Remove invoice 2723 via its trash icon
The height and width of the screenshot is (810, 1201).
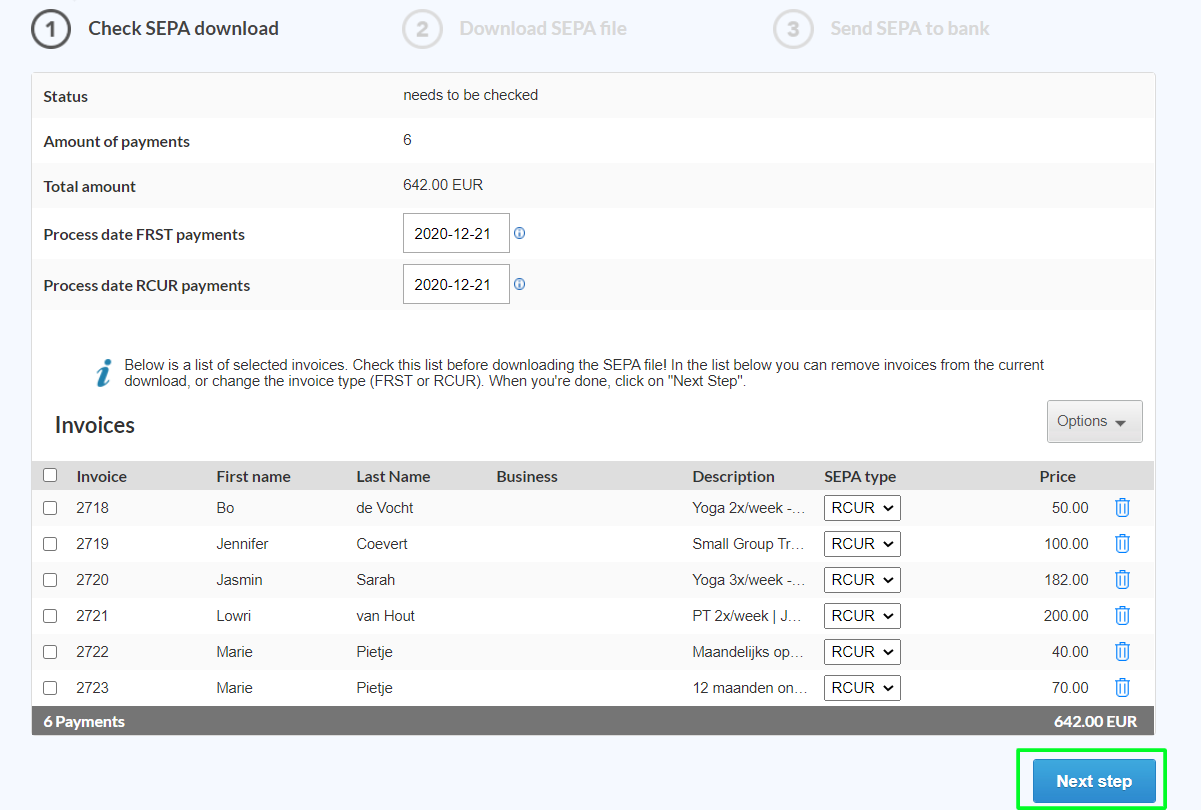[1122, 687]
